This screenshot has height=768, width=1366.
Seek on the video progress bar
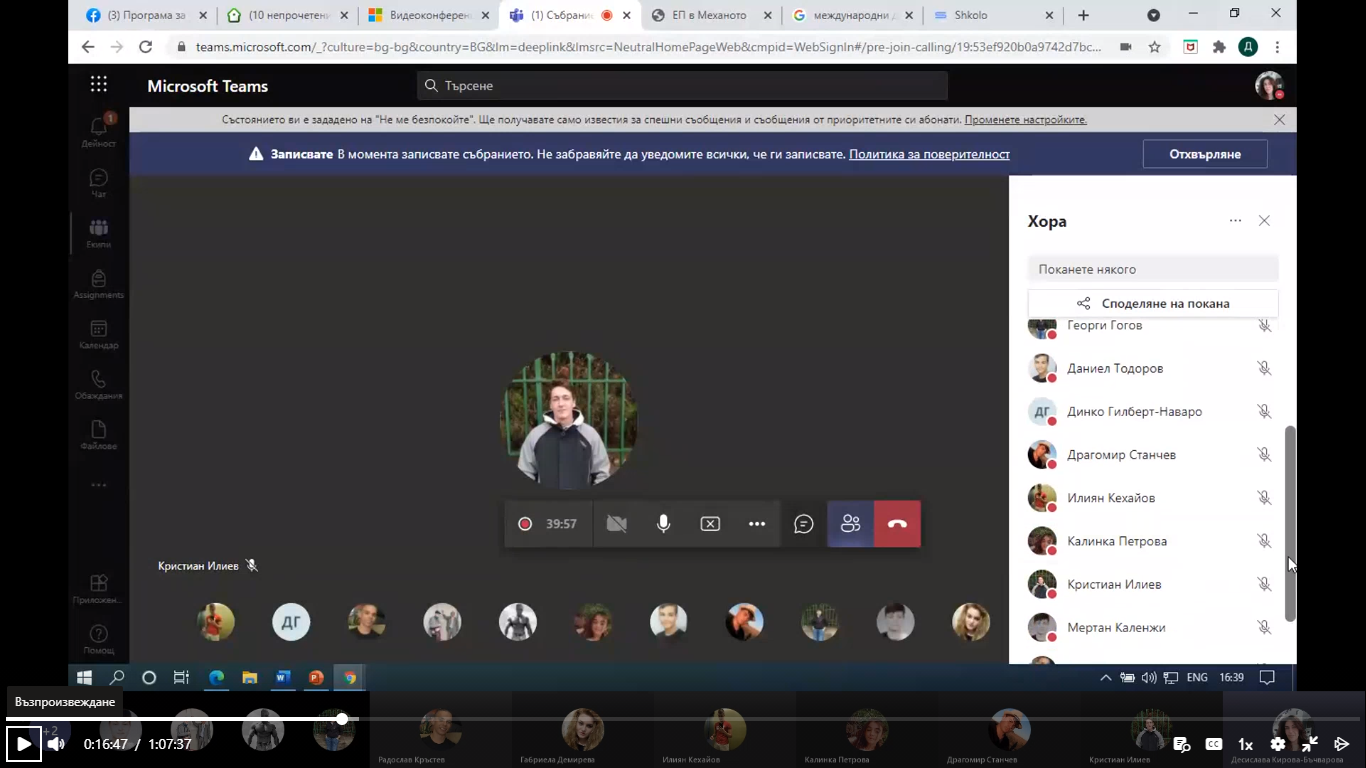click(x=683, y=719)
